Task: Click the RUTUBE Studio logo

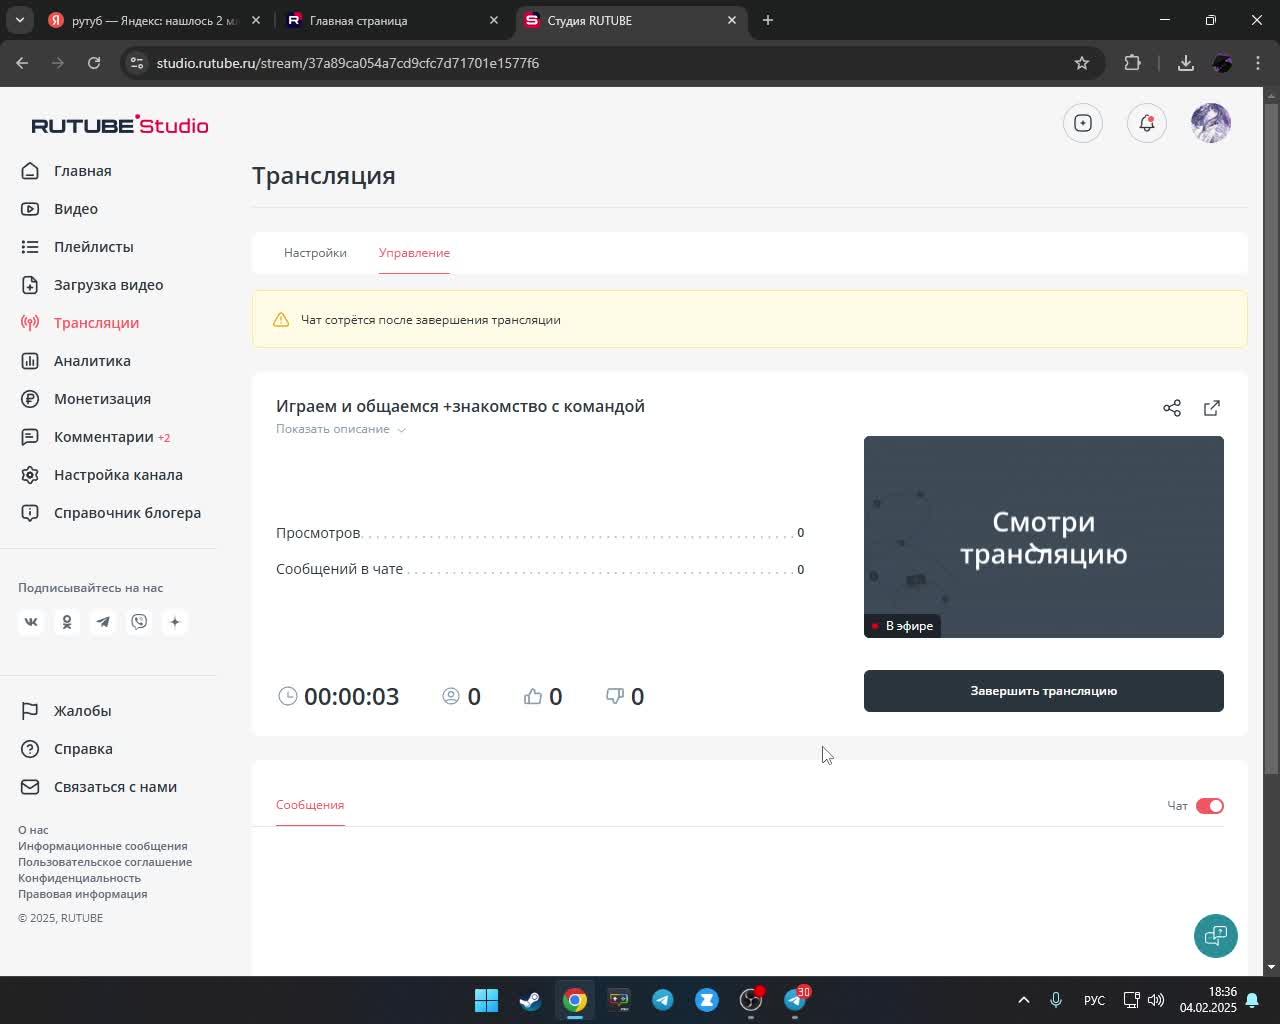Action: pyautogui.click(x=120, y=125)
